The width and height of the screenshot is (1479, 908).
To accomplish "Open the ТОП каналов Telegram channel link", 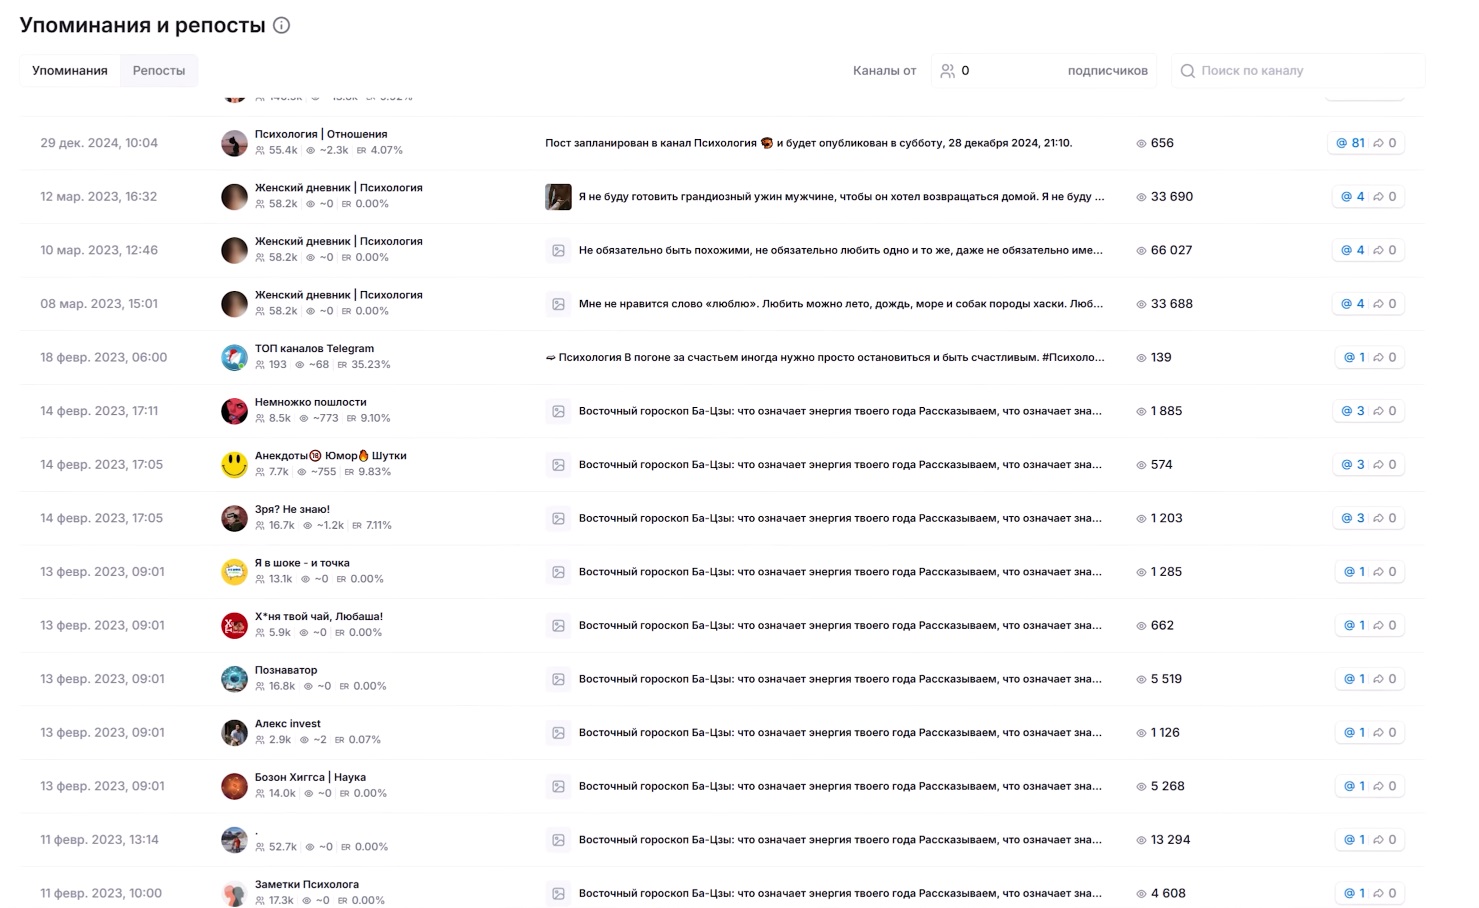I will point(314,349).
